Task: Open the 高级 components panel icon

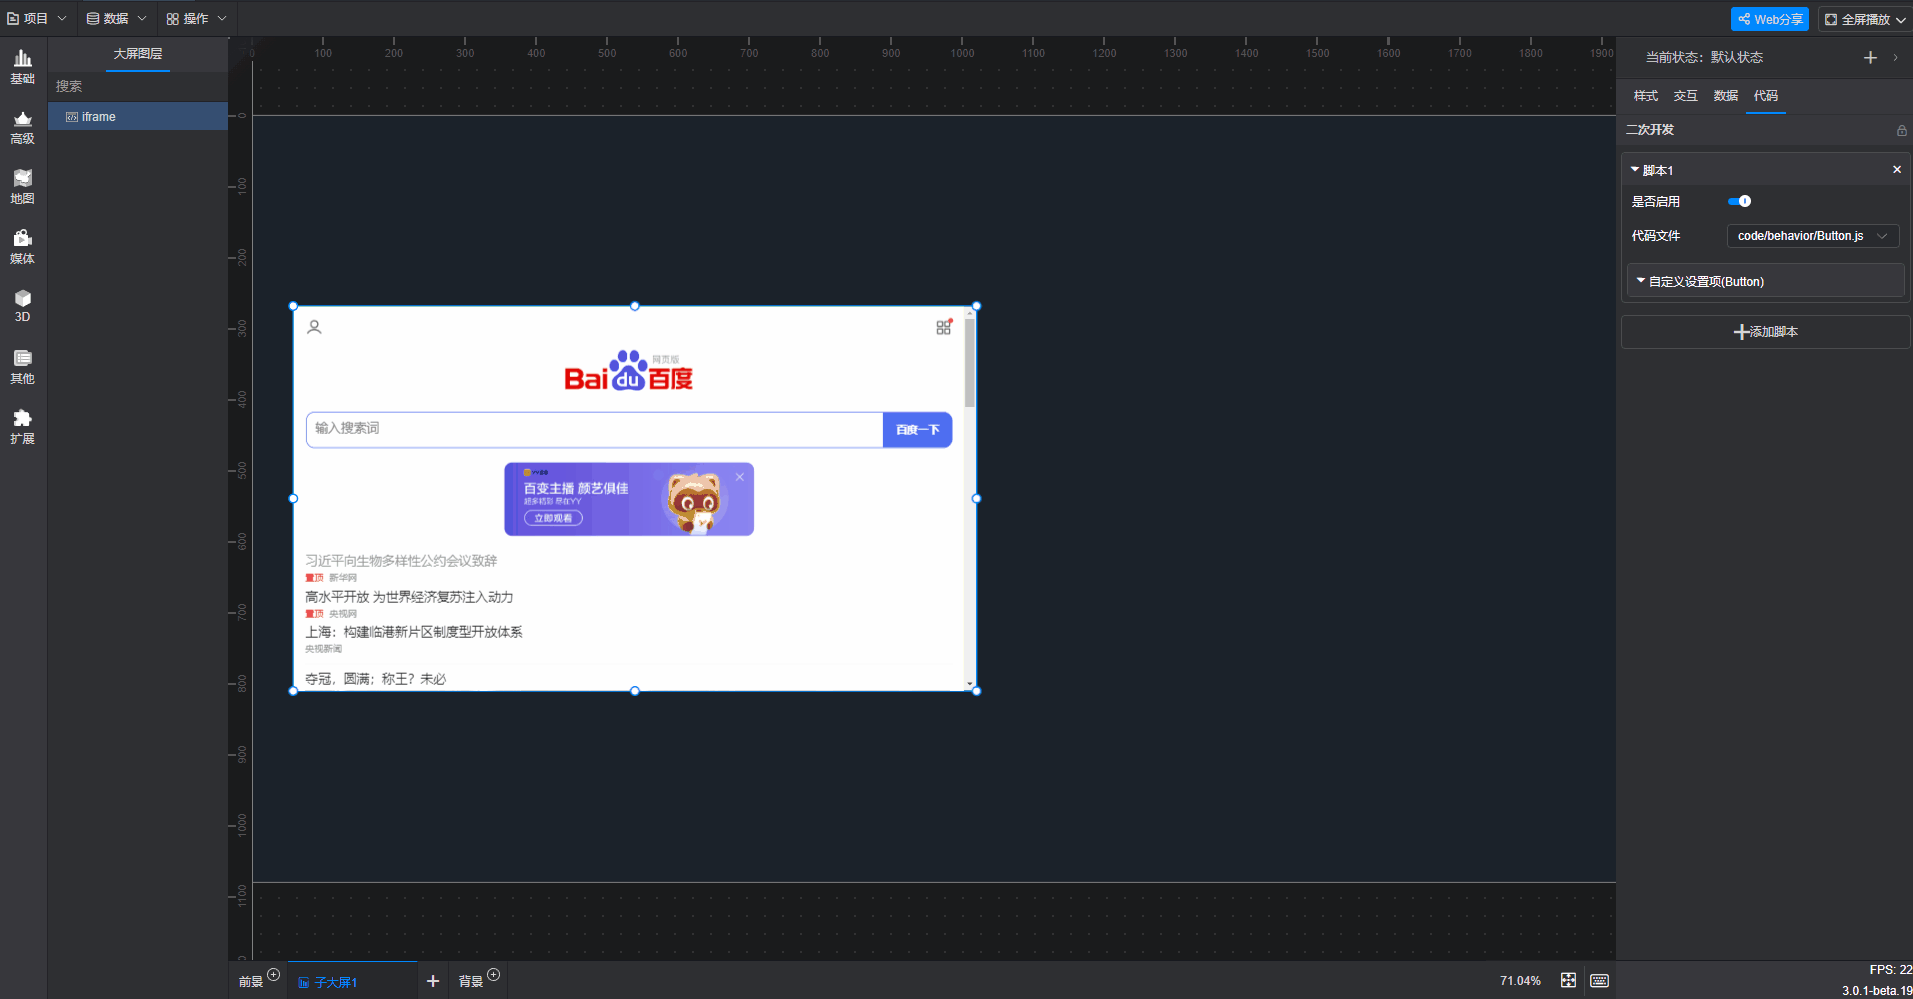Action: pos(22,127)
